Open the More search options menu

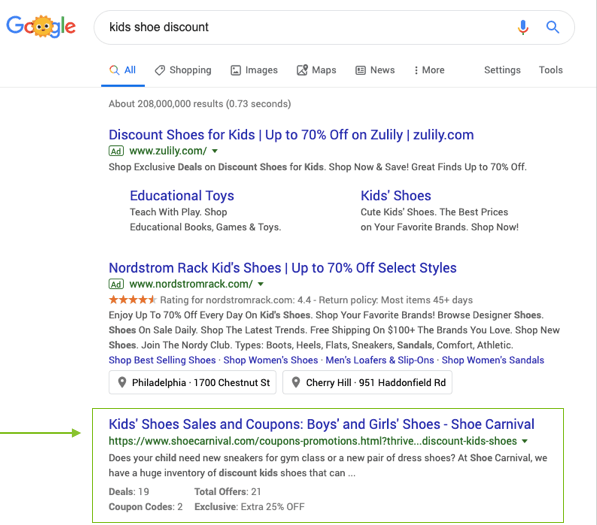point(429,70)
